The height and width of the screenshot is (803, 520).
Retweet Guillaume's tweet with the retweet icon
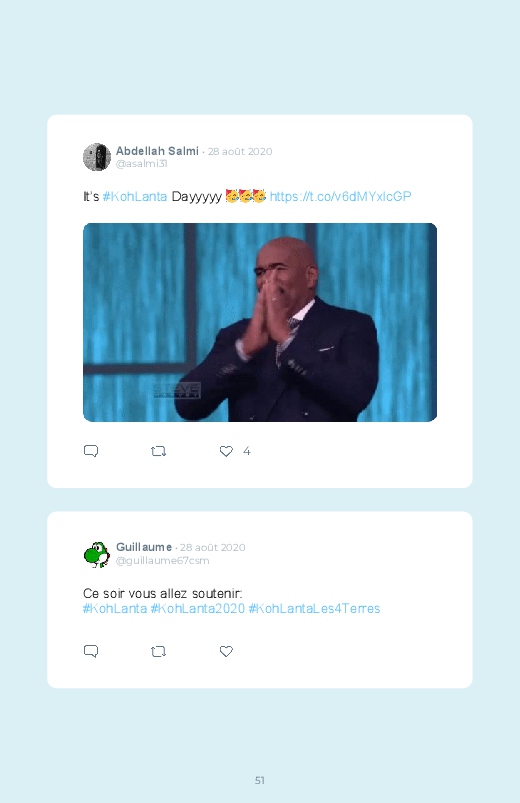pyautogui.click(x=158, y=651)
